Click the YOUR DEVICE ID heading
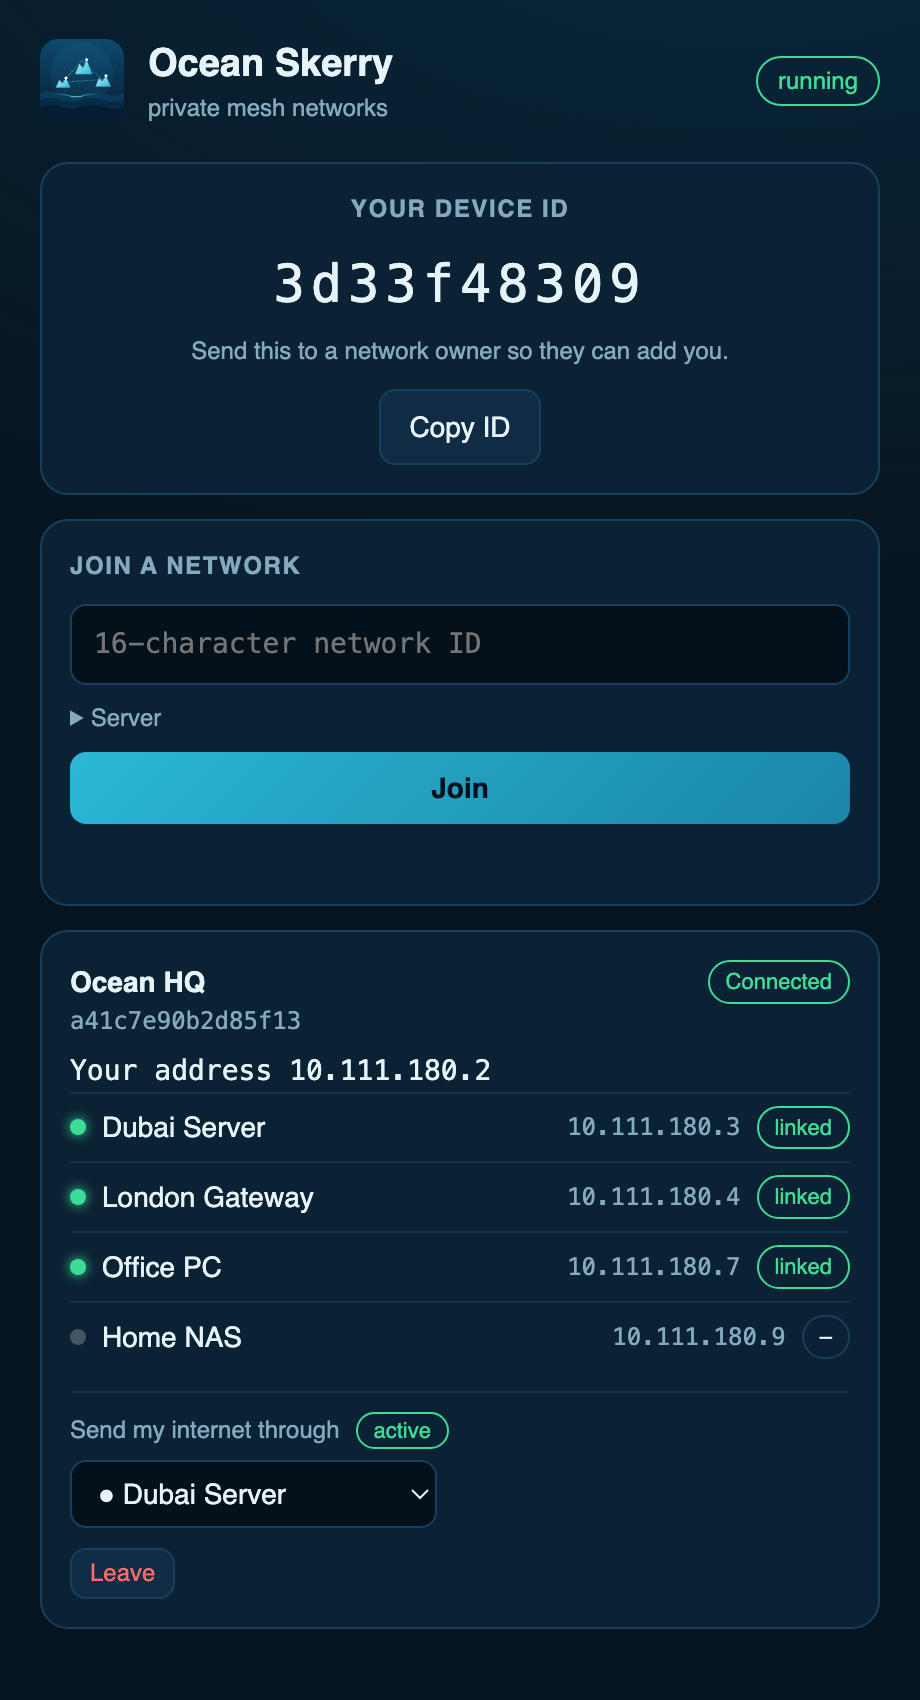Viewport: 920px width, 1700px height. [460, 208]
